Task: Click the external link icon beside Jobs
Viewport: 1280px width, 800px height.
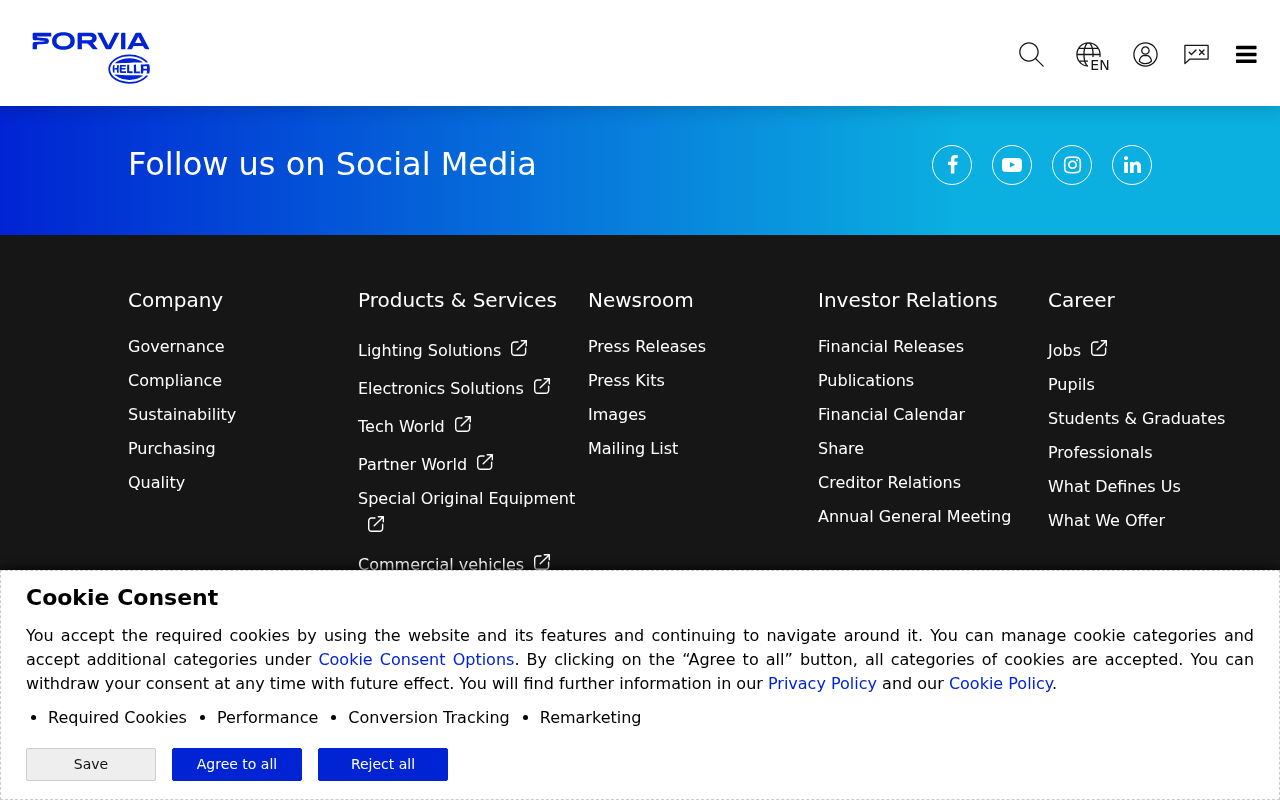Action: (1099, 348)
